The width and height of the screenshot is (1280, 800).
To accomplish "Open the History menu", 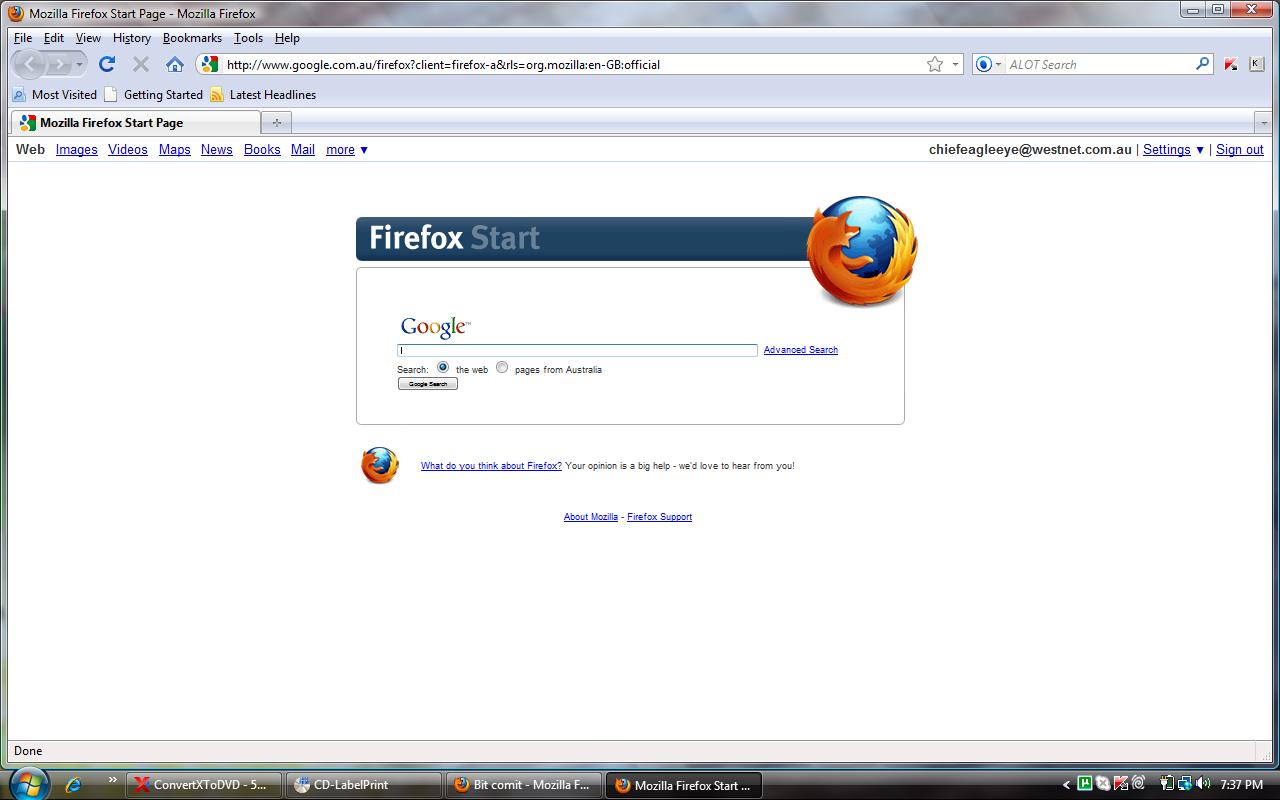I will (x=132, y=38).
